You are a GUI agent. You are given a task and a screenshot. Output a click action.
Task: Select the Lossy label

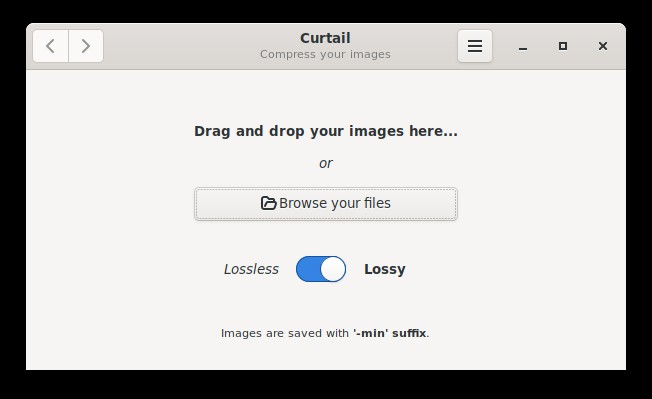pos(385,269)
